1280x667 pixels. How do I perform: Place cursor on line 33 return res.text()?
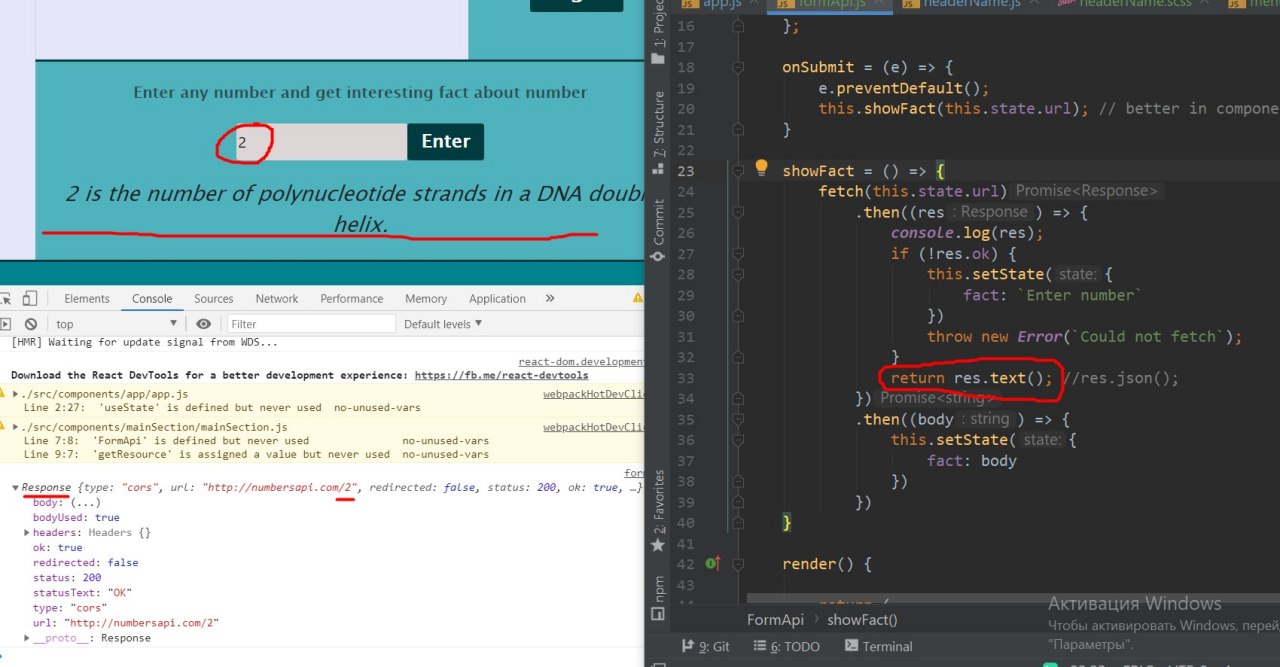pyautogui.click(x=971, y=378)
